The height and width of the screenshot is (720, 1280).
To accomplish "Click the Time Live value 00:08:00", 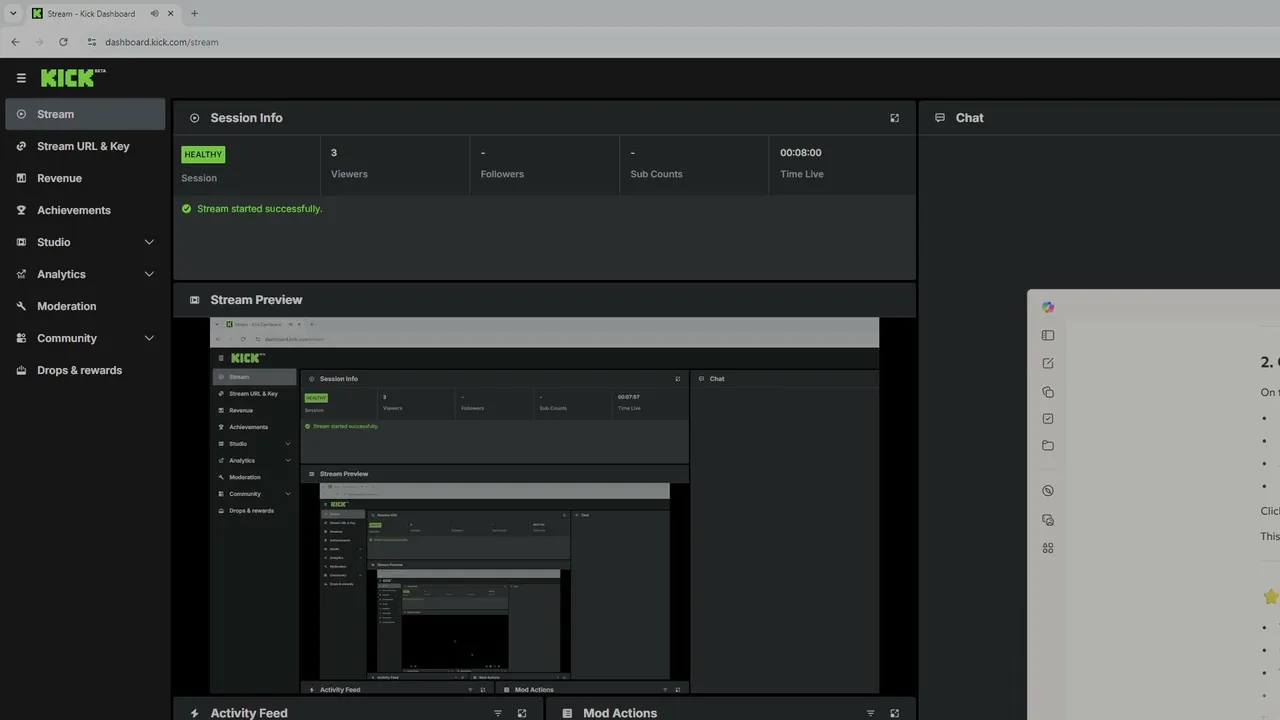I will (x=801, y=153).
